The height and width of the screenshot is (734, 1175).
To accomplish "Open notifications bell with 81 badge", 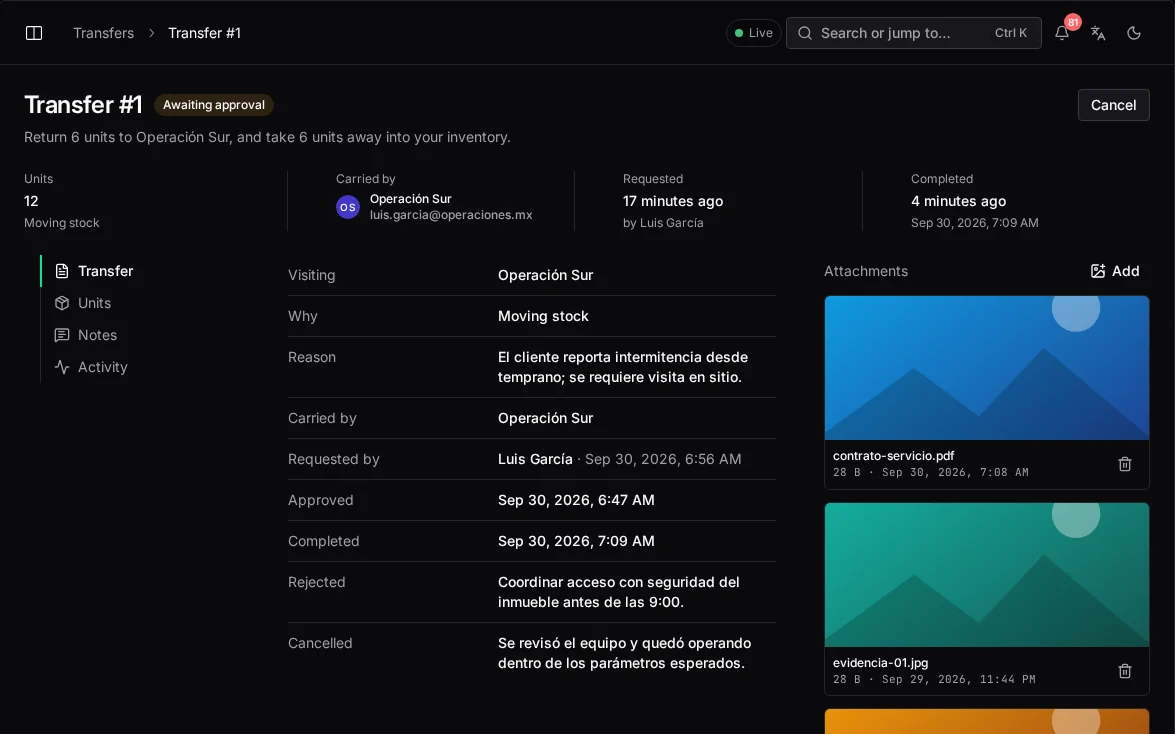I will [1062, 33].
